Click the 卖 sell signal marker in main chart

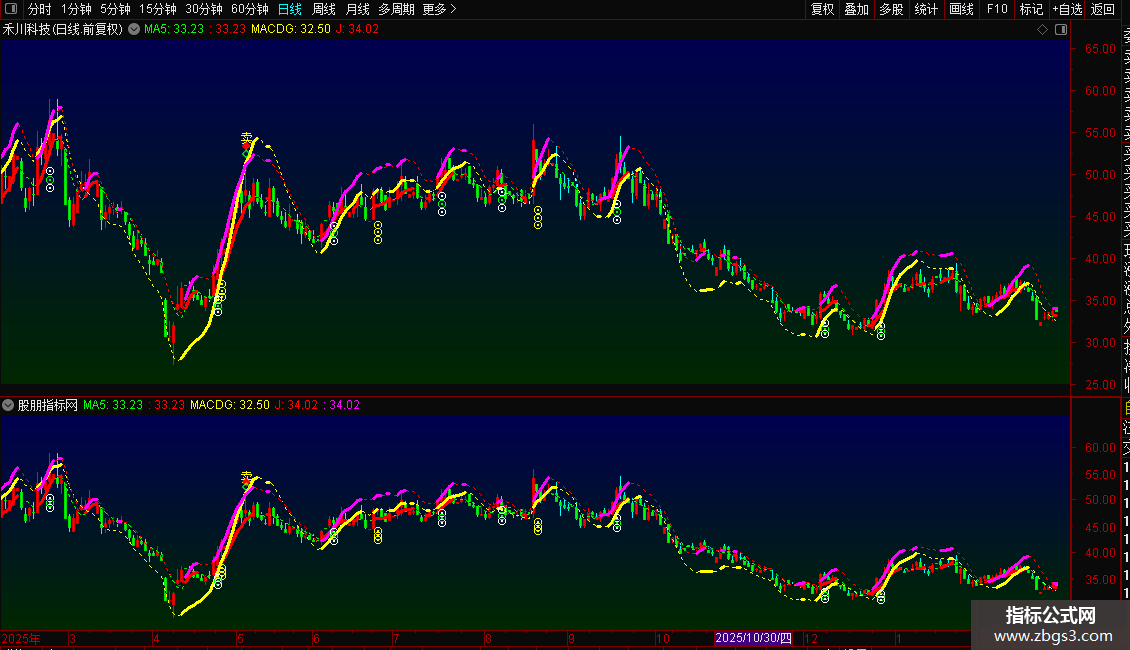pyautogui.click(x=246, y=138)
